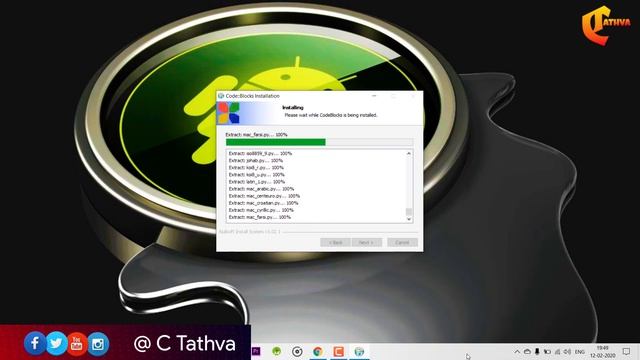
Task: Click the bold 'Installing' heading
Action: 293,108
